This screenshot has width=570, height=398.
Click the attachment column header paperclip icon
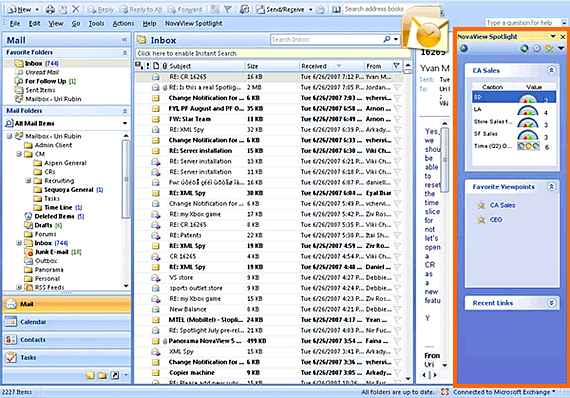(x=165, y=66)
